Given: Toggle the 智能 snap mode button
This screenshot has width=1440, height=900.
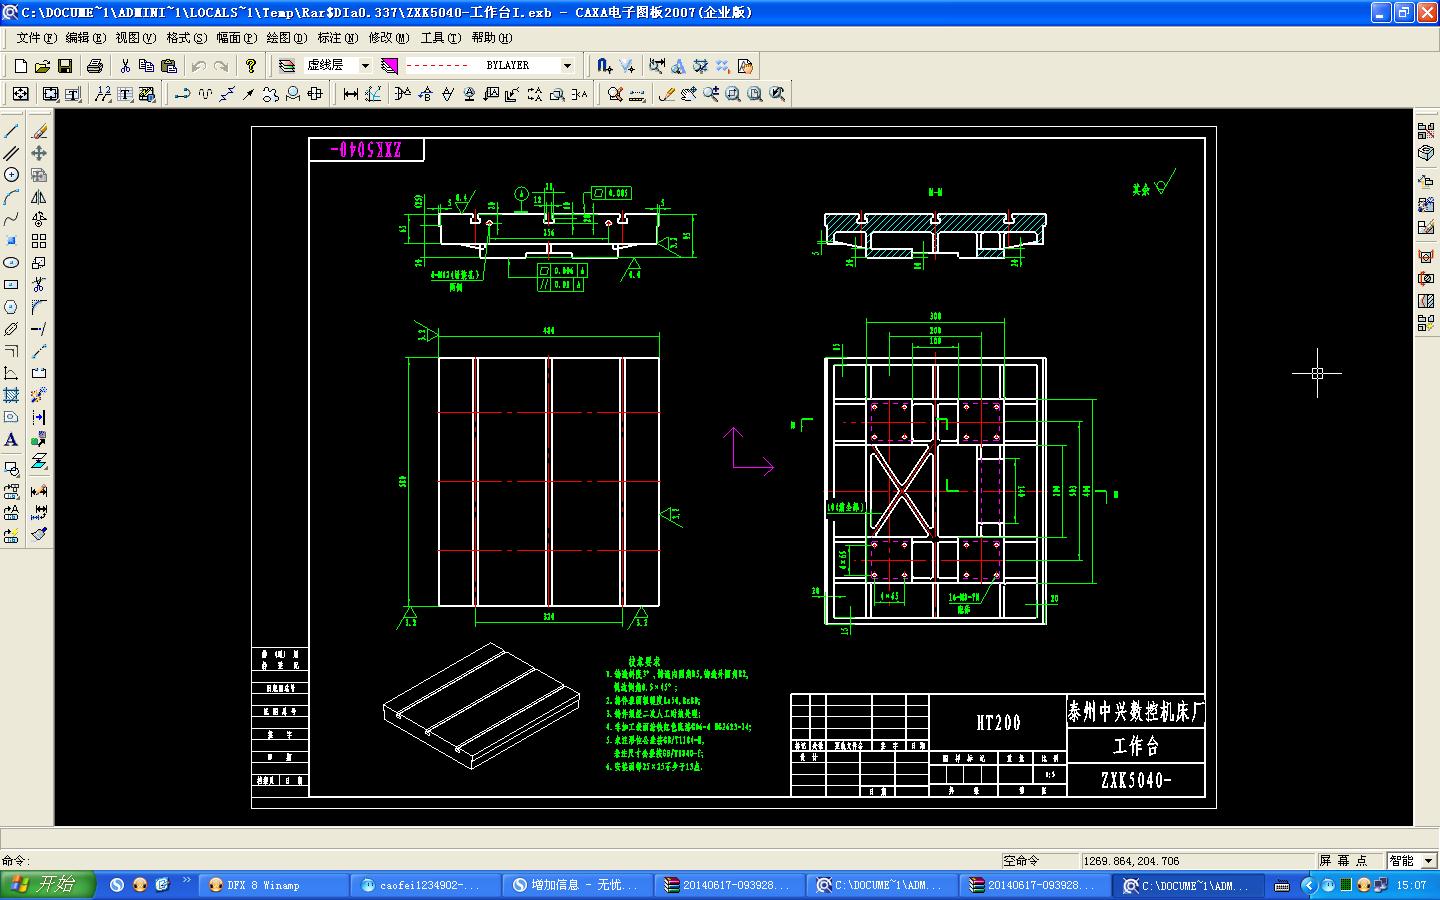Looking at the screenshot, I should [1405, 860].
